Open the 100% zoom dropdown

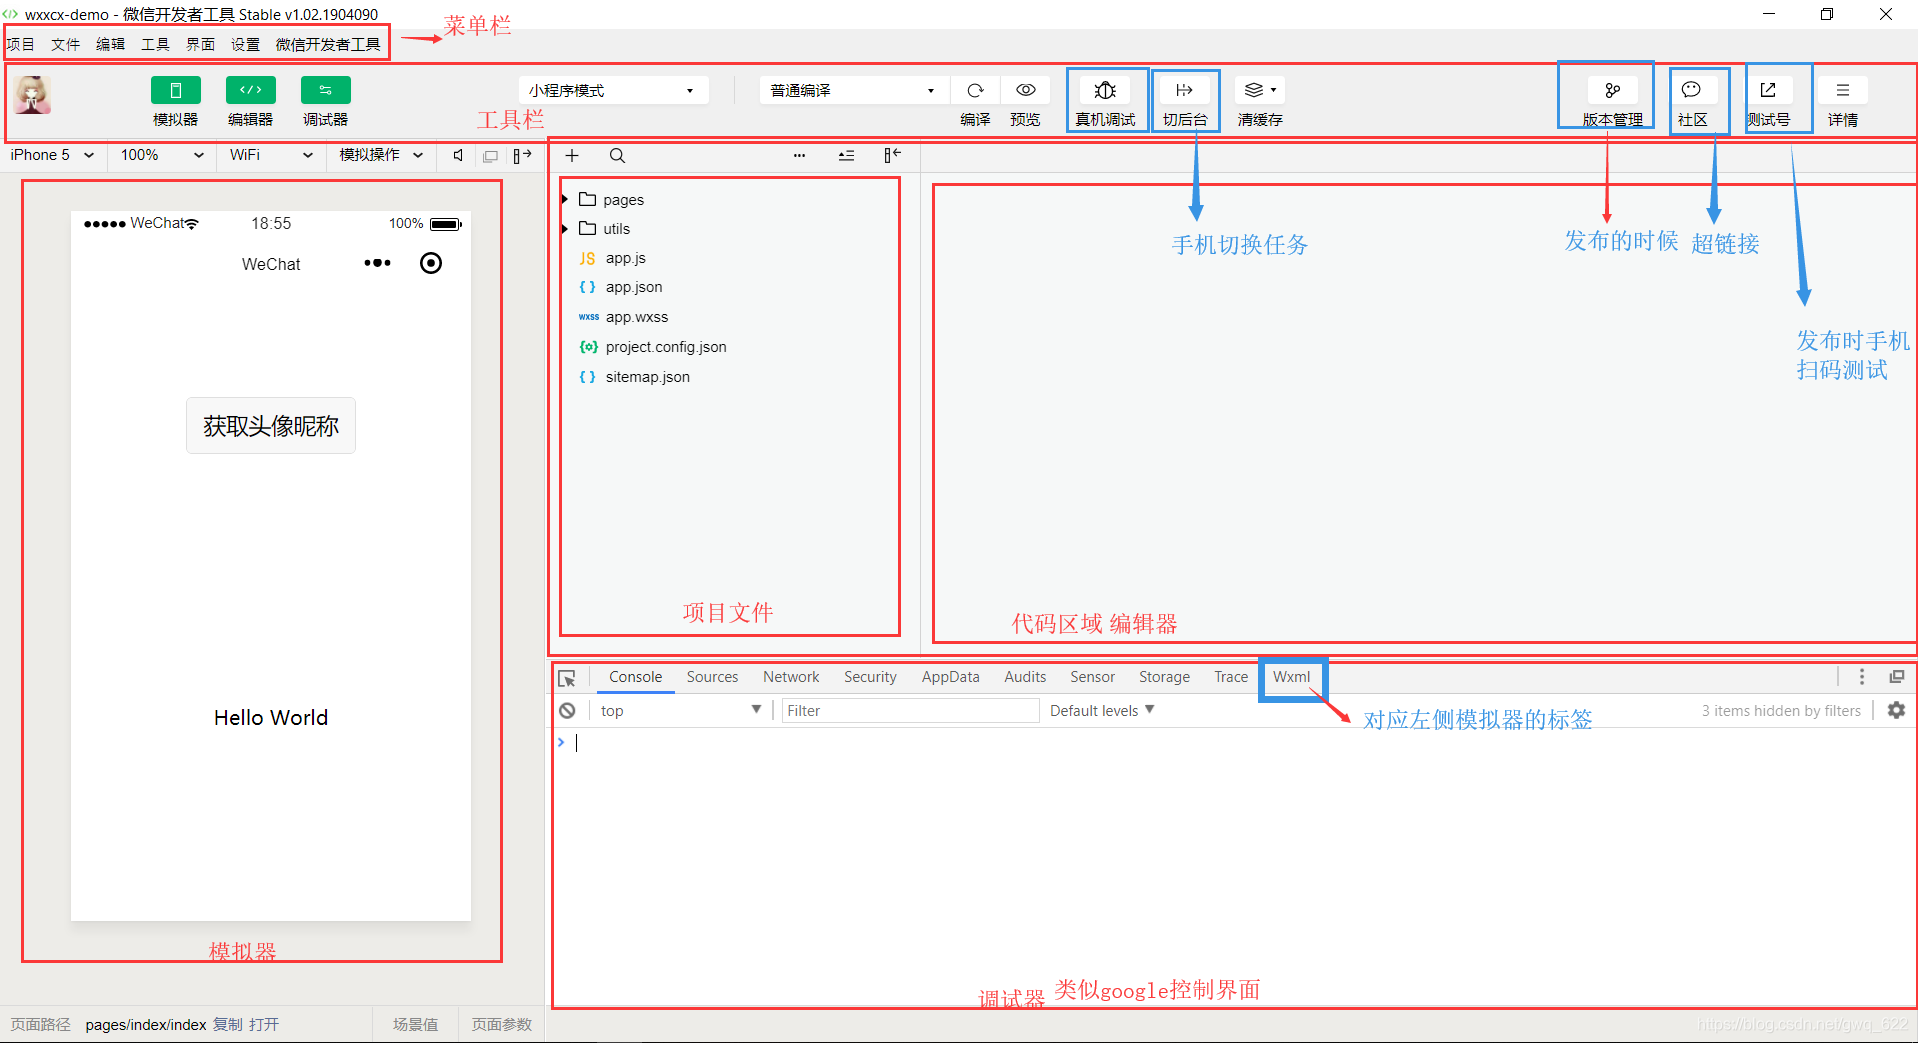pos(162,155)
